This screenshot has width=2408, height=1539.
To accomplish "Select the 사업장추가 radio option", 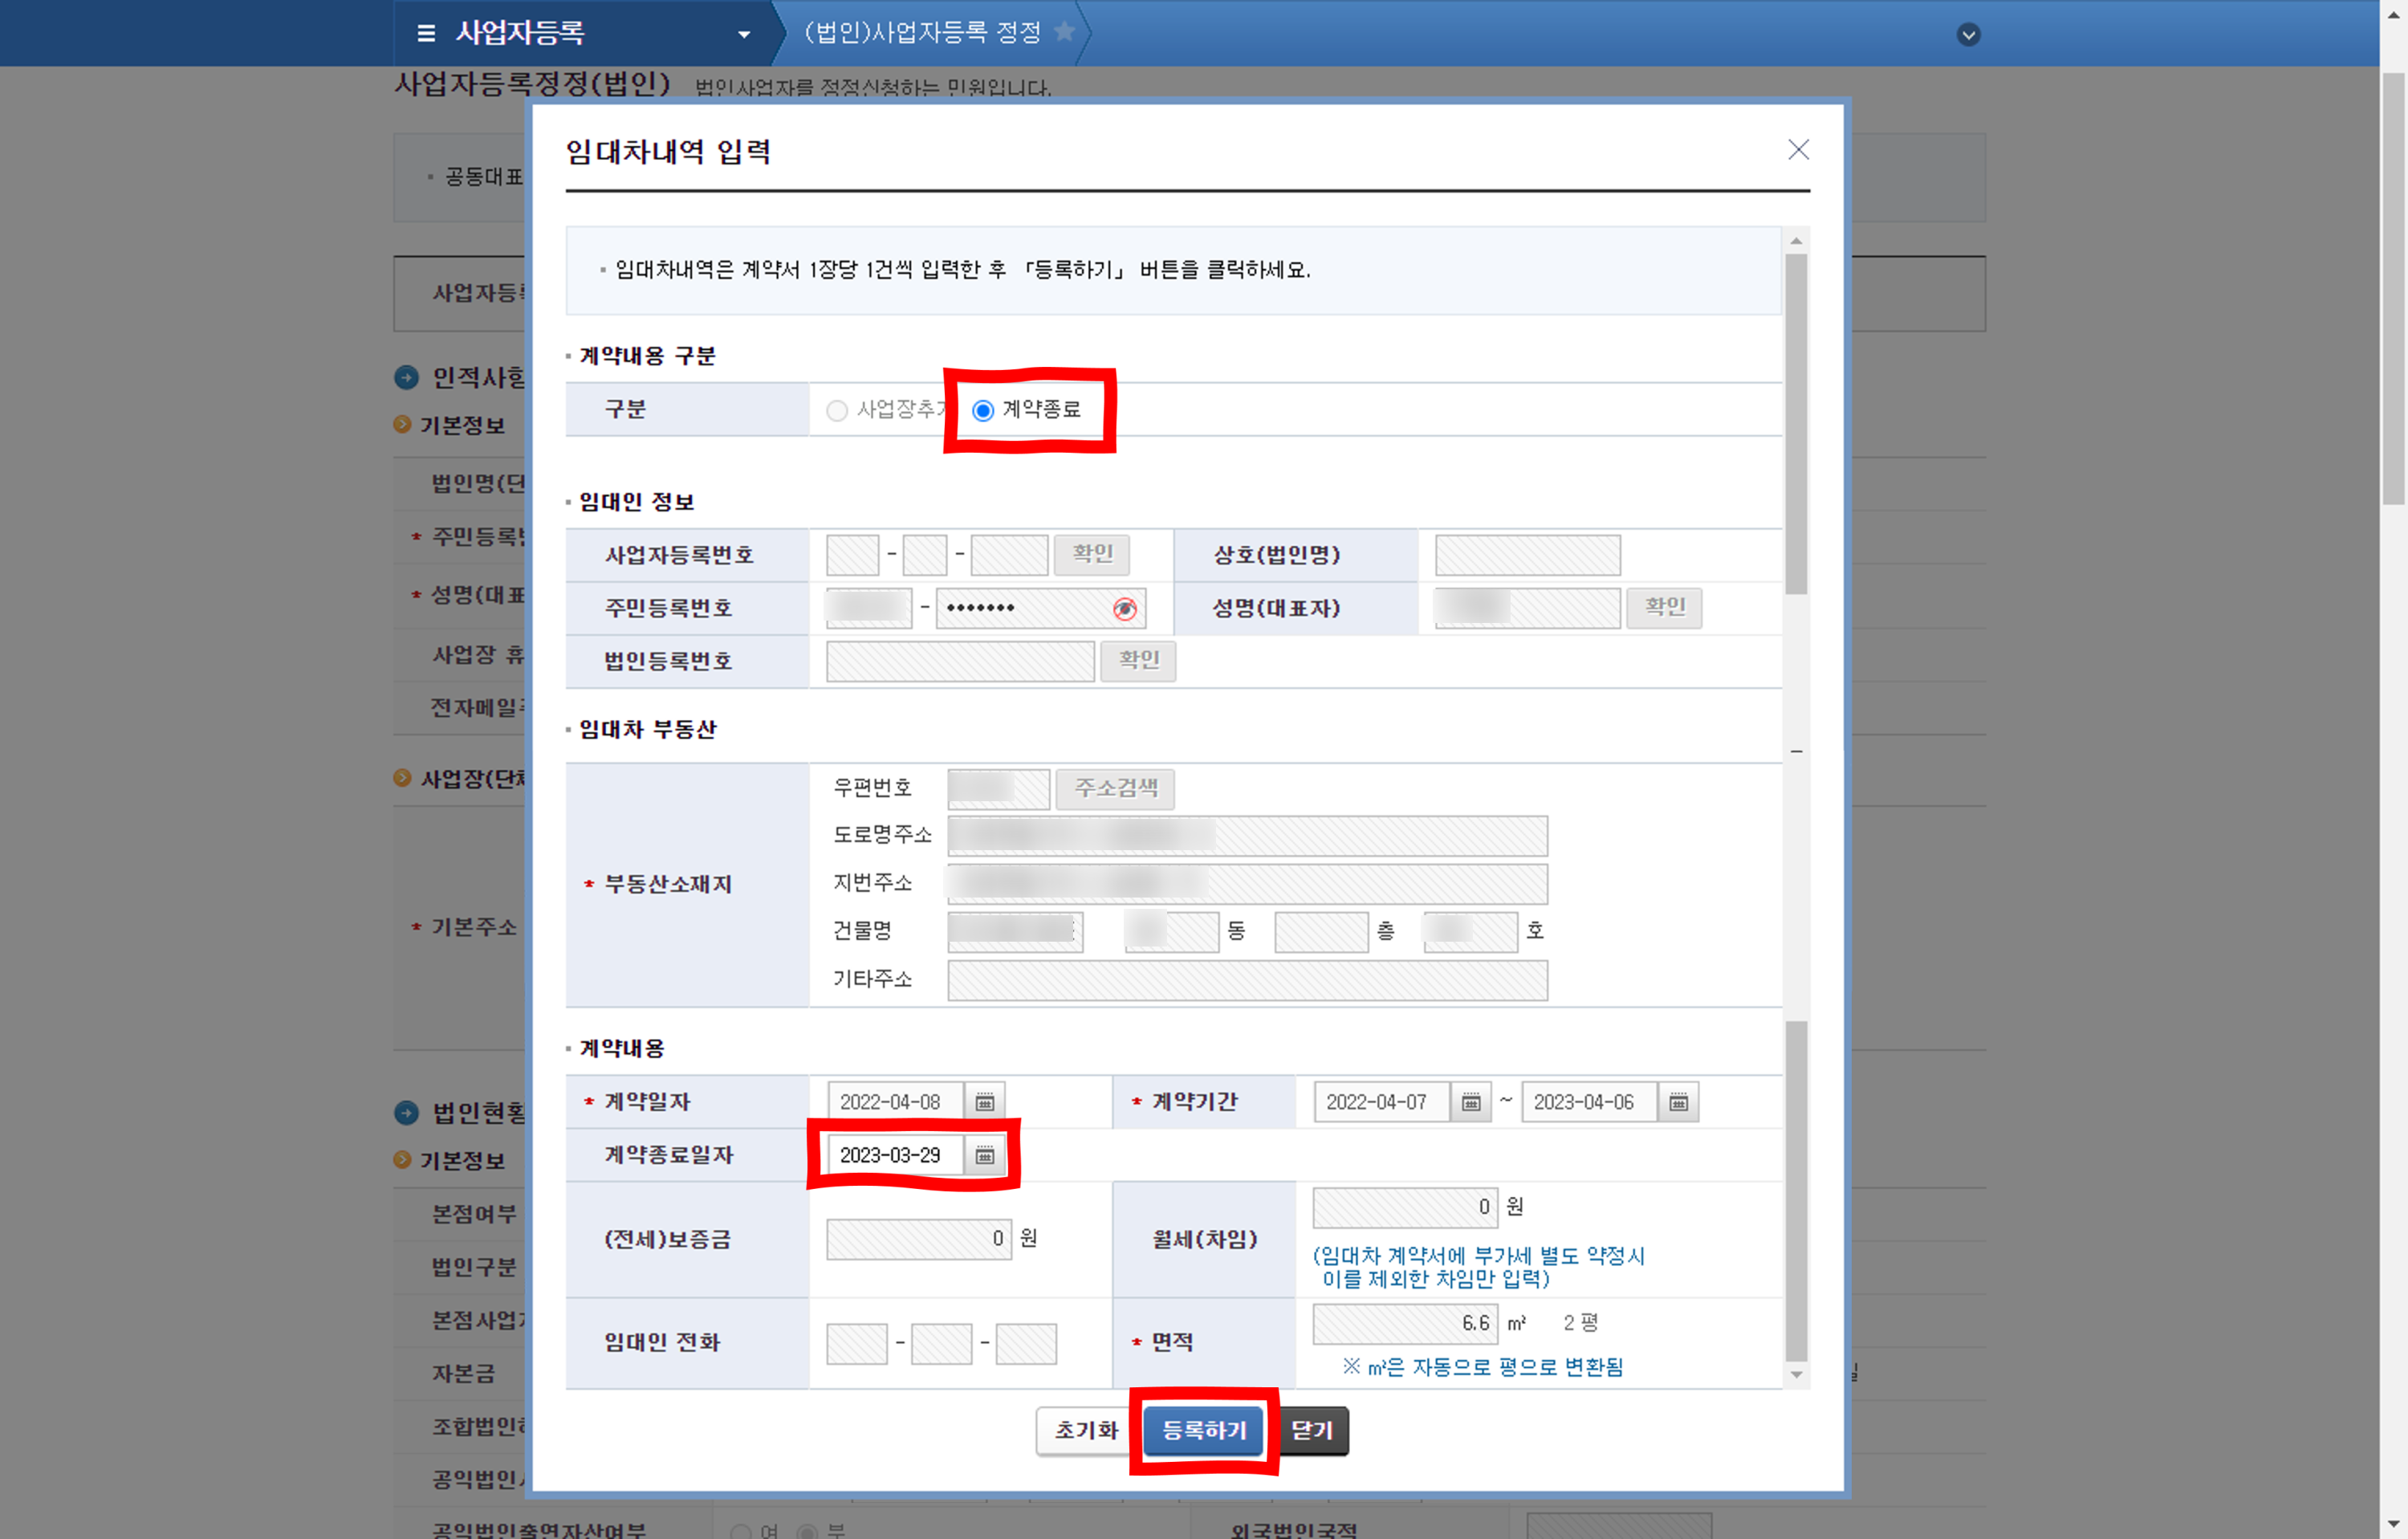I will [837, 410].
